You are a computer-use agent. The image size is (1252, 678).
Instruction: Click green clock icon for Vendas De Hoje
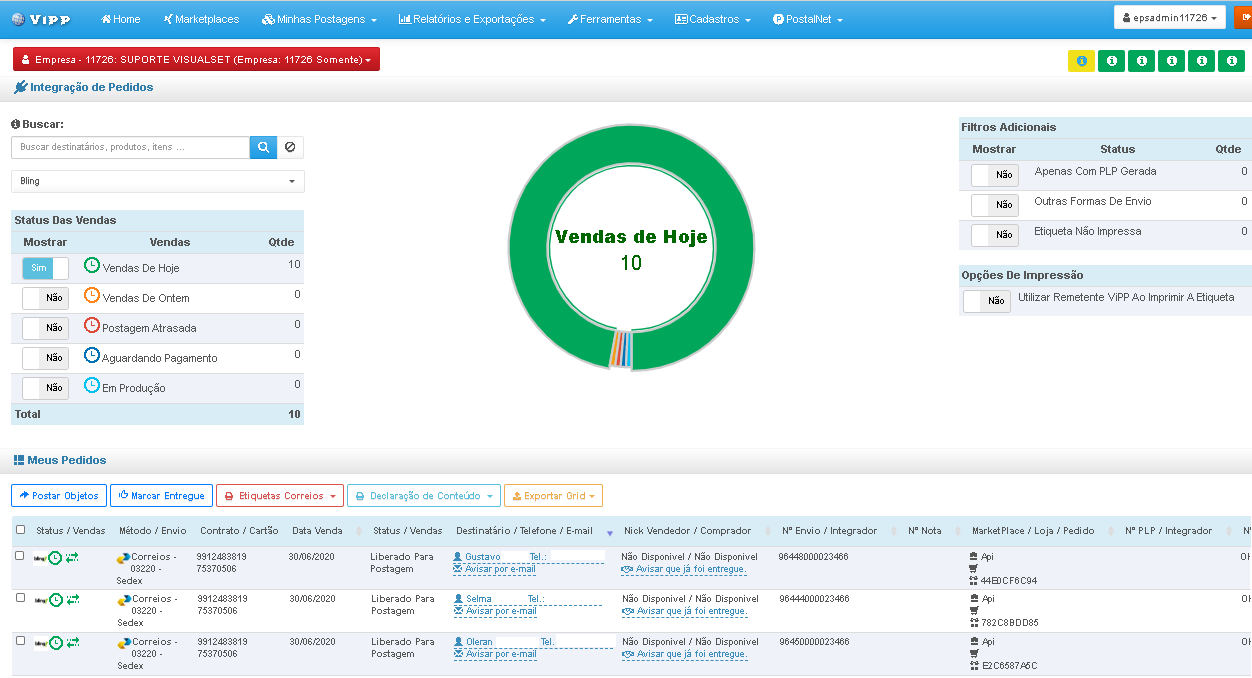point(92,266)
